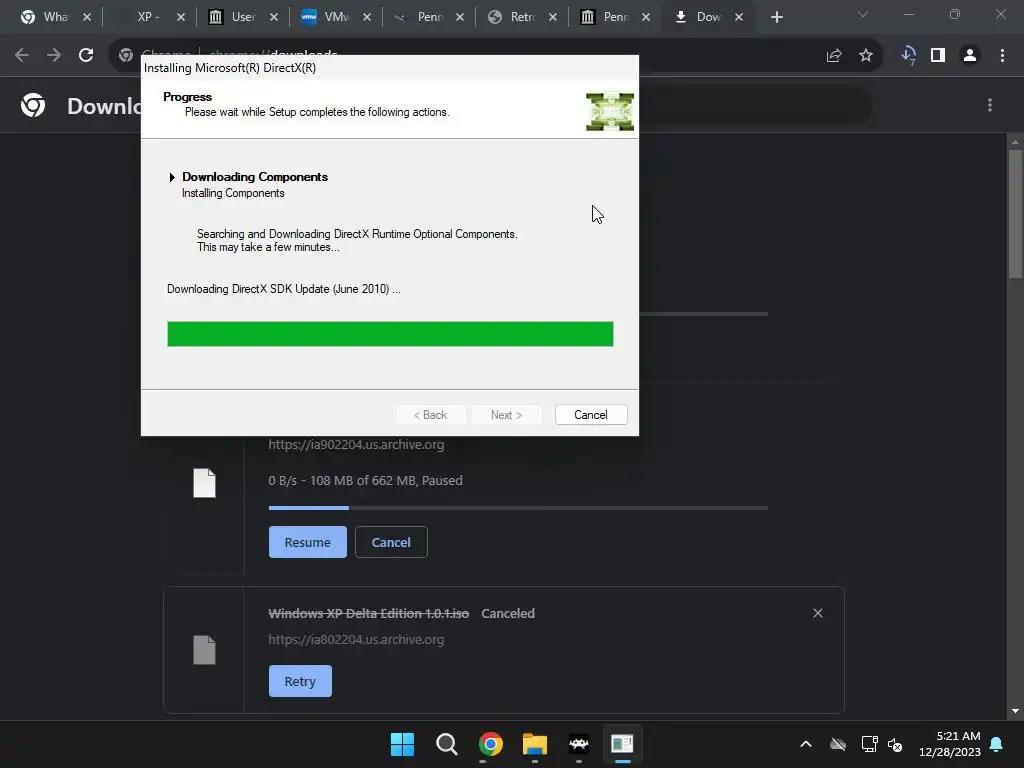Switch to the VMware tab

pyautogui.click(x=335, y=17)
